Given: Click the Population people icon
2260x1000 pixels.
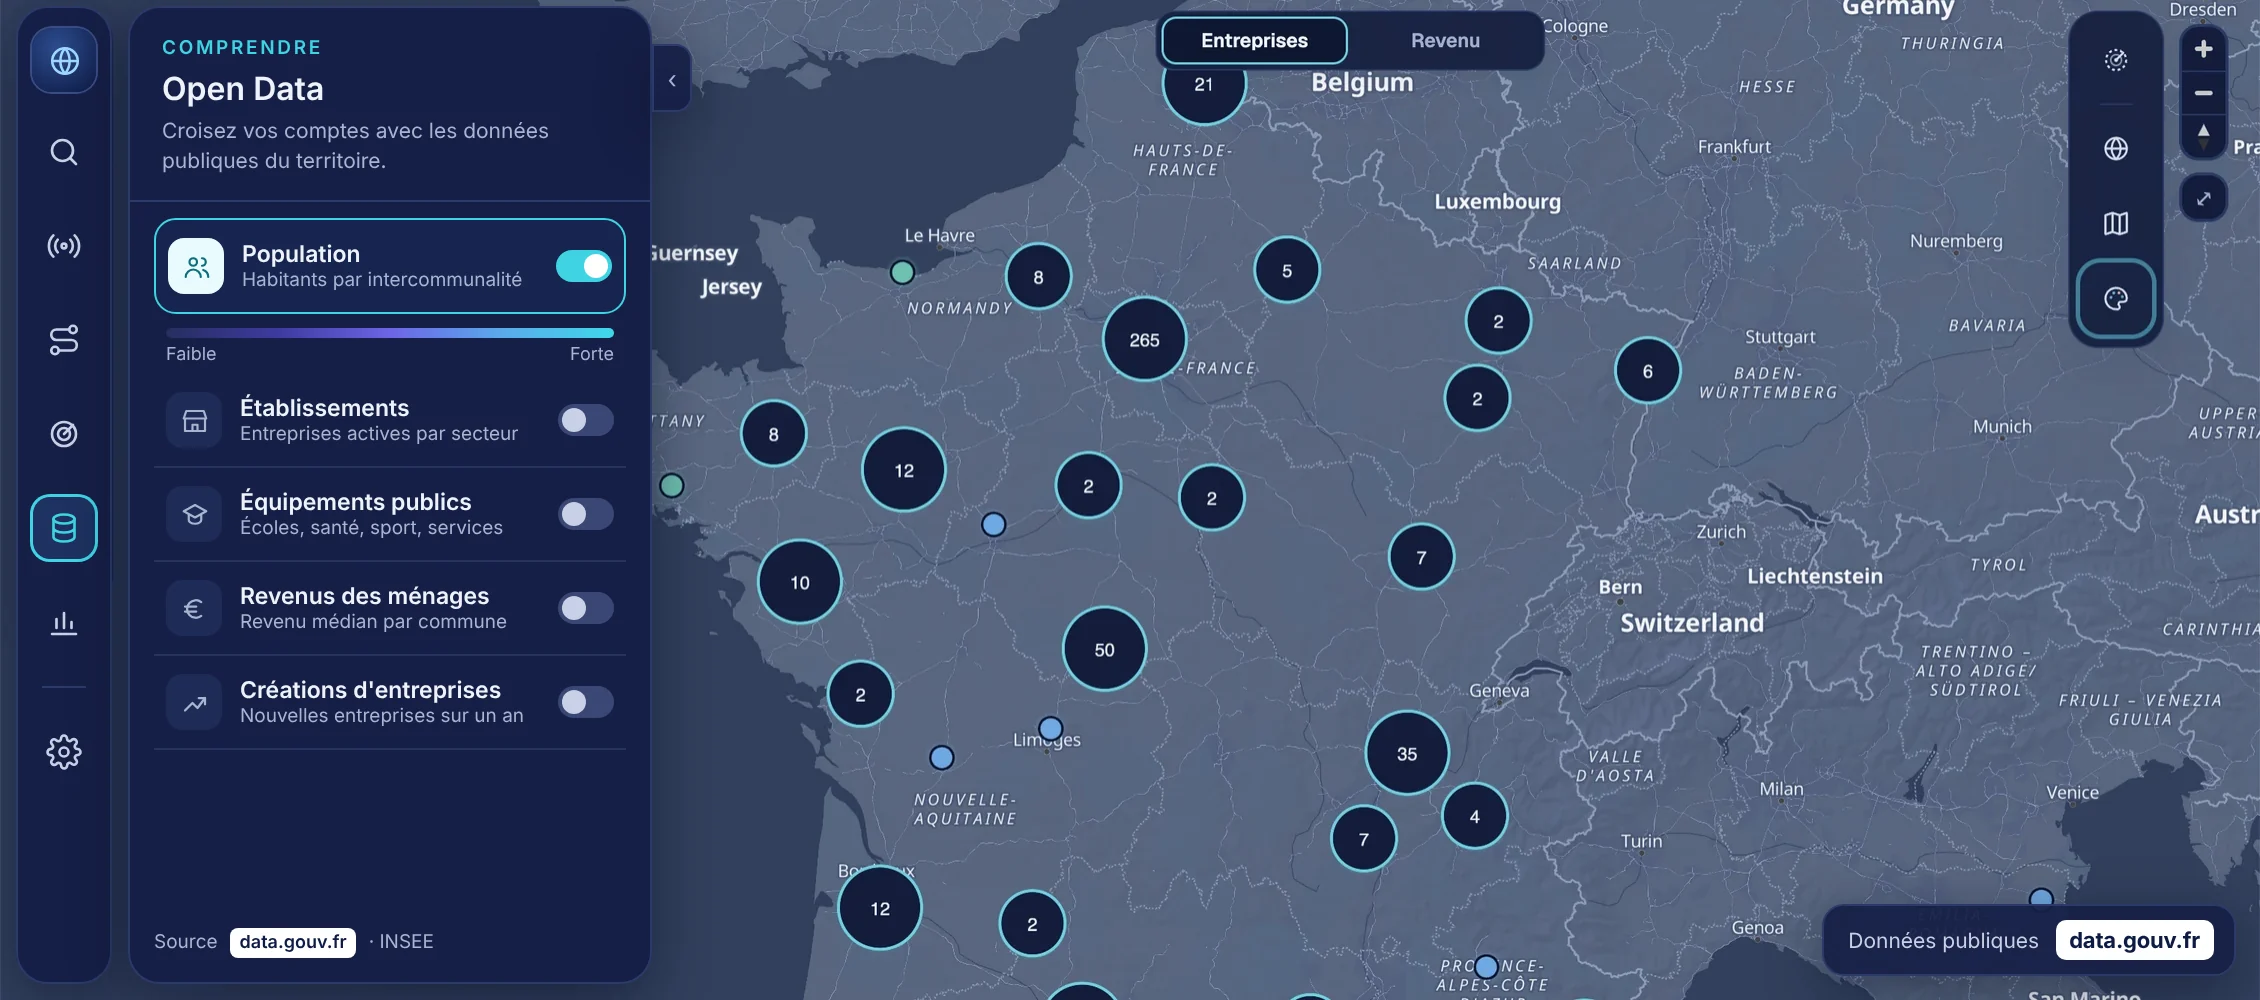Looking at the screenshot, I should (196, 266).
